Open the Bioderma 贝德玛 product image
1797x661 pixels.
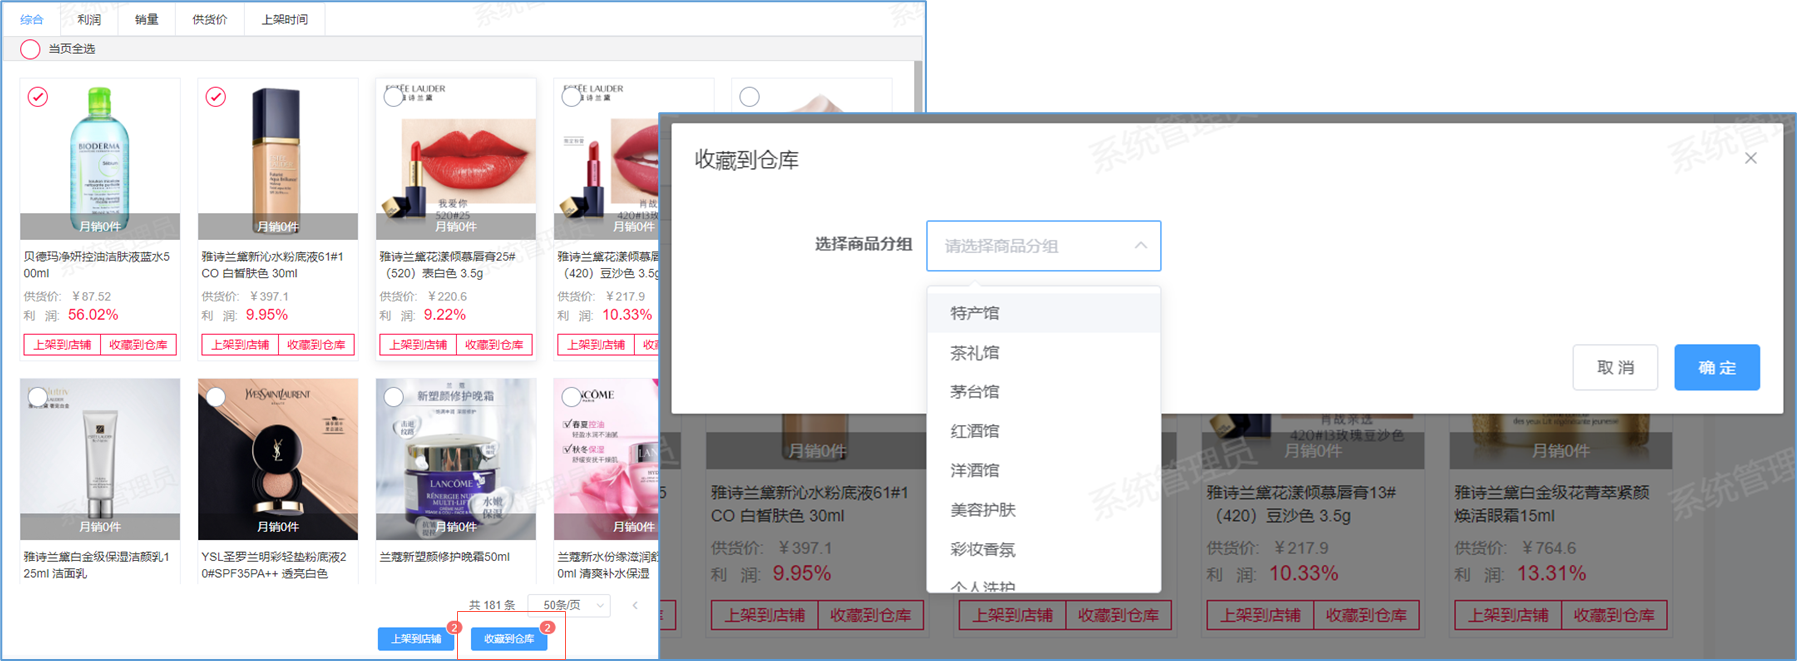point(100,158)
